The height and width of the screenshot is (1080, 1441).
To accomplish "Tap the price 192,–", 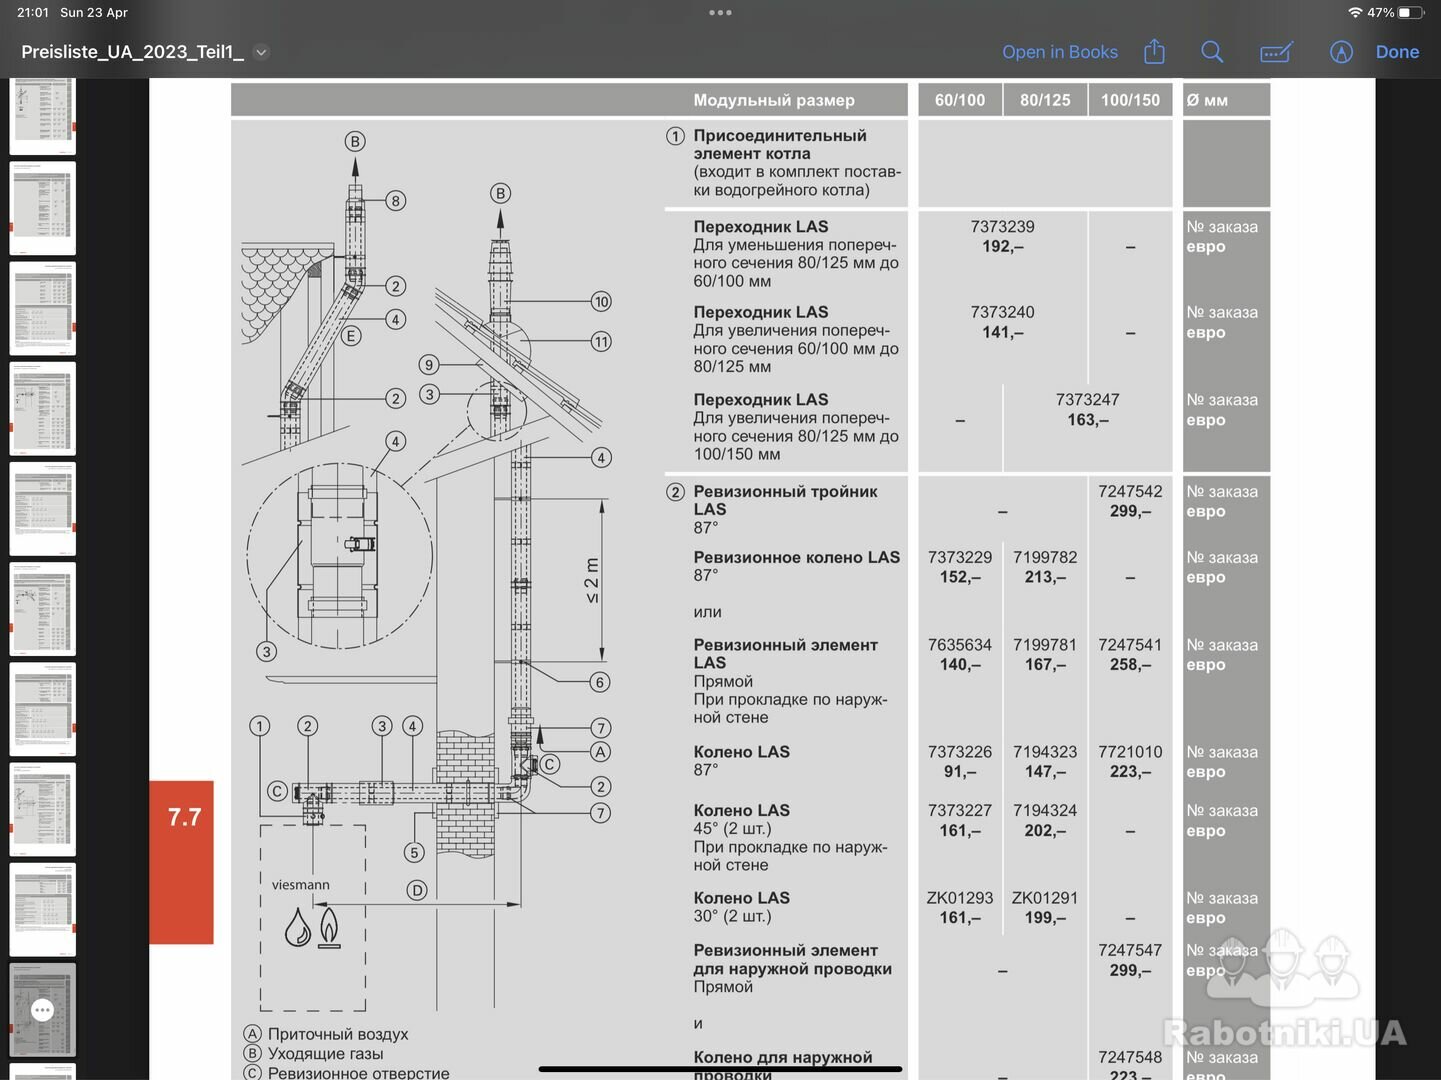I will pyautogui.click(x=1002, y=246).
